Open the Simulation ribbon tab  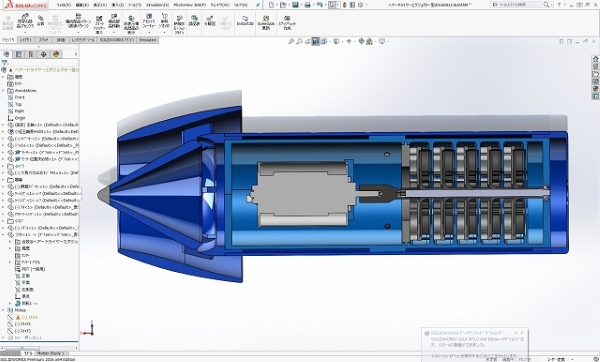[148, 40]
